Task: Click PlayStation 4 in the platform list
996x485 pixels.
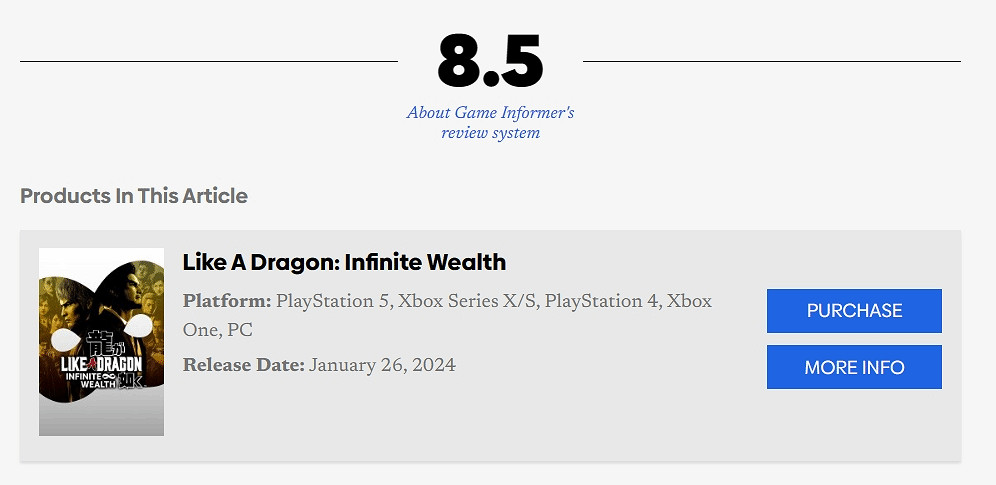Action: tap(602, 301)
